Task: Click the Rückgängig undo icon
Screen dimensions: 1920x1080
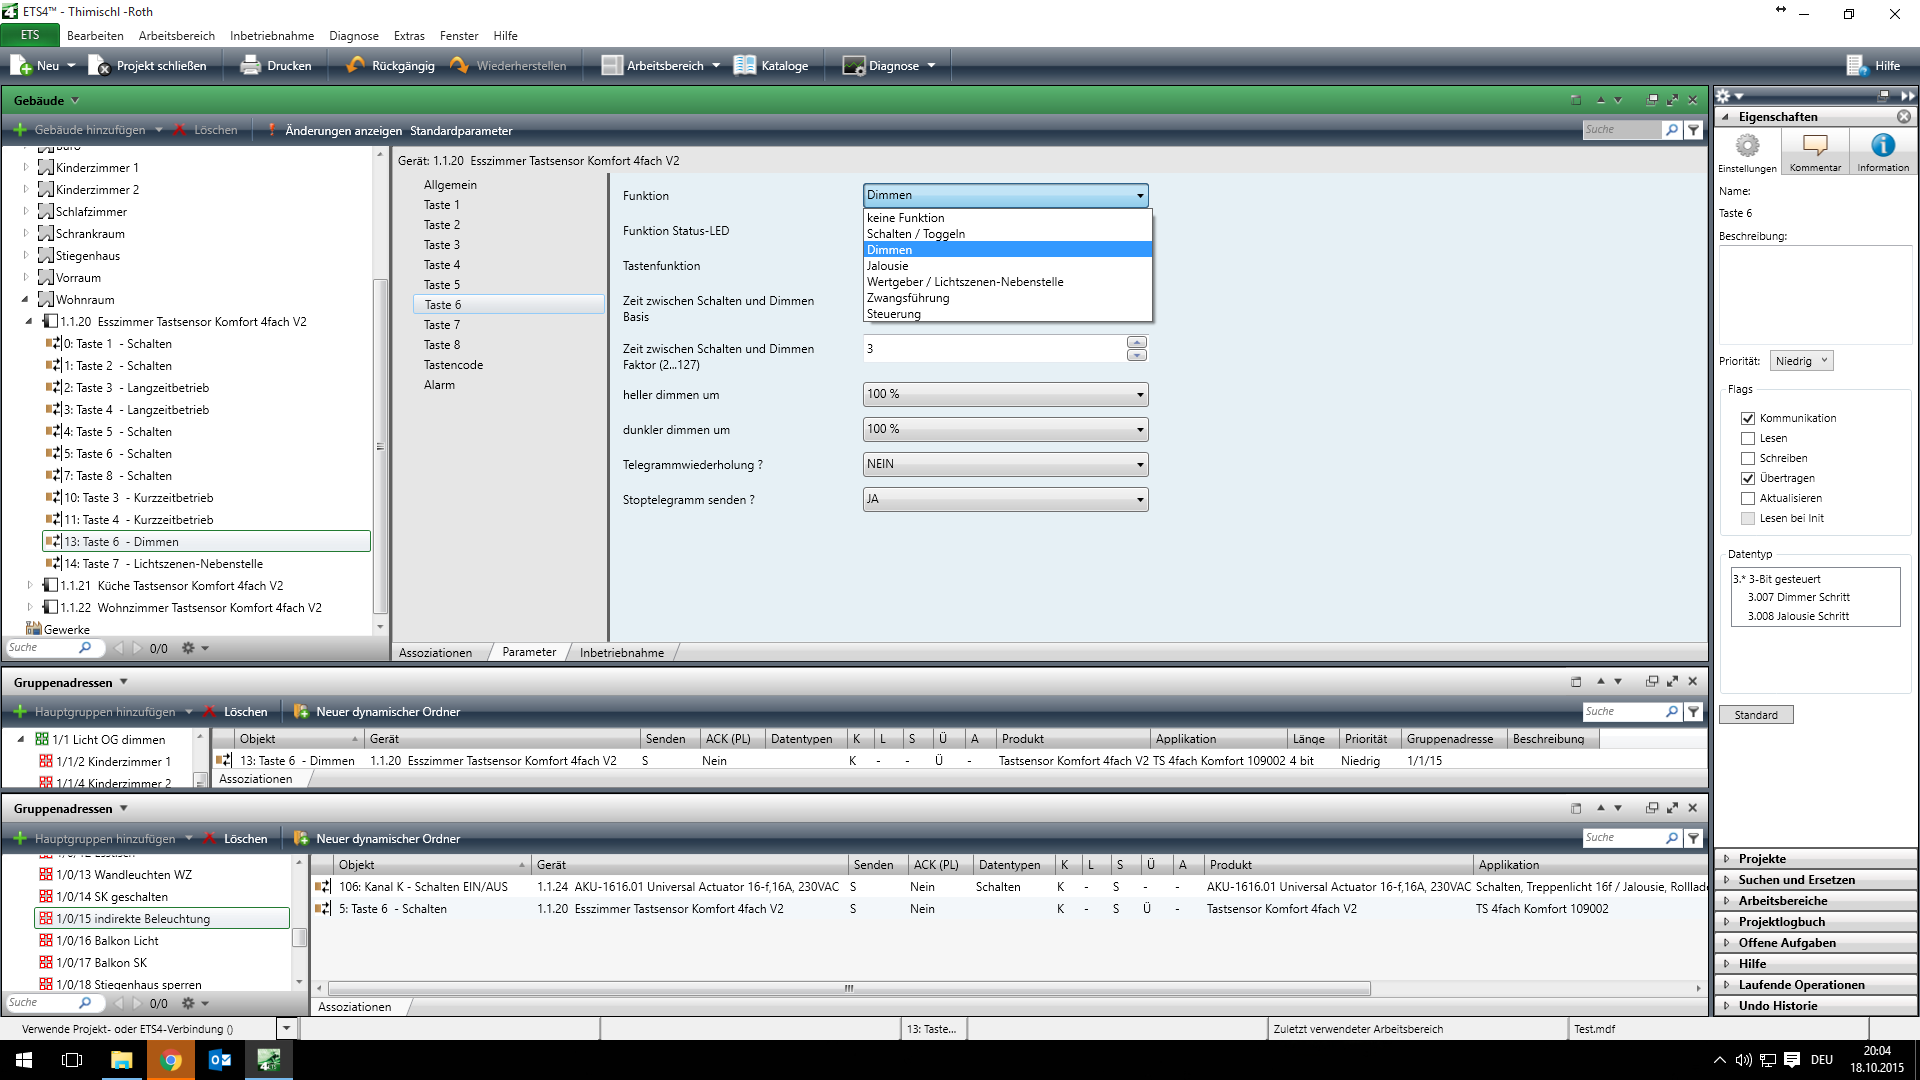Action: click(356, 66)
